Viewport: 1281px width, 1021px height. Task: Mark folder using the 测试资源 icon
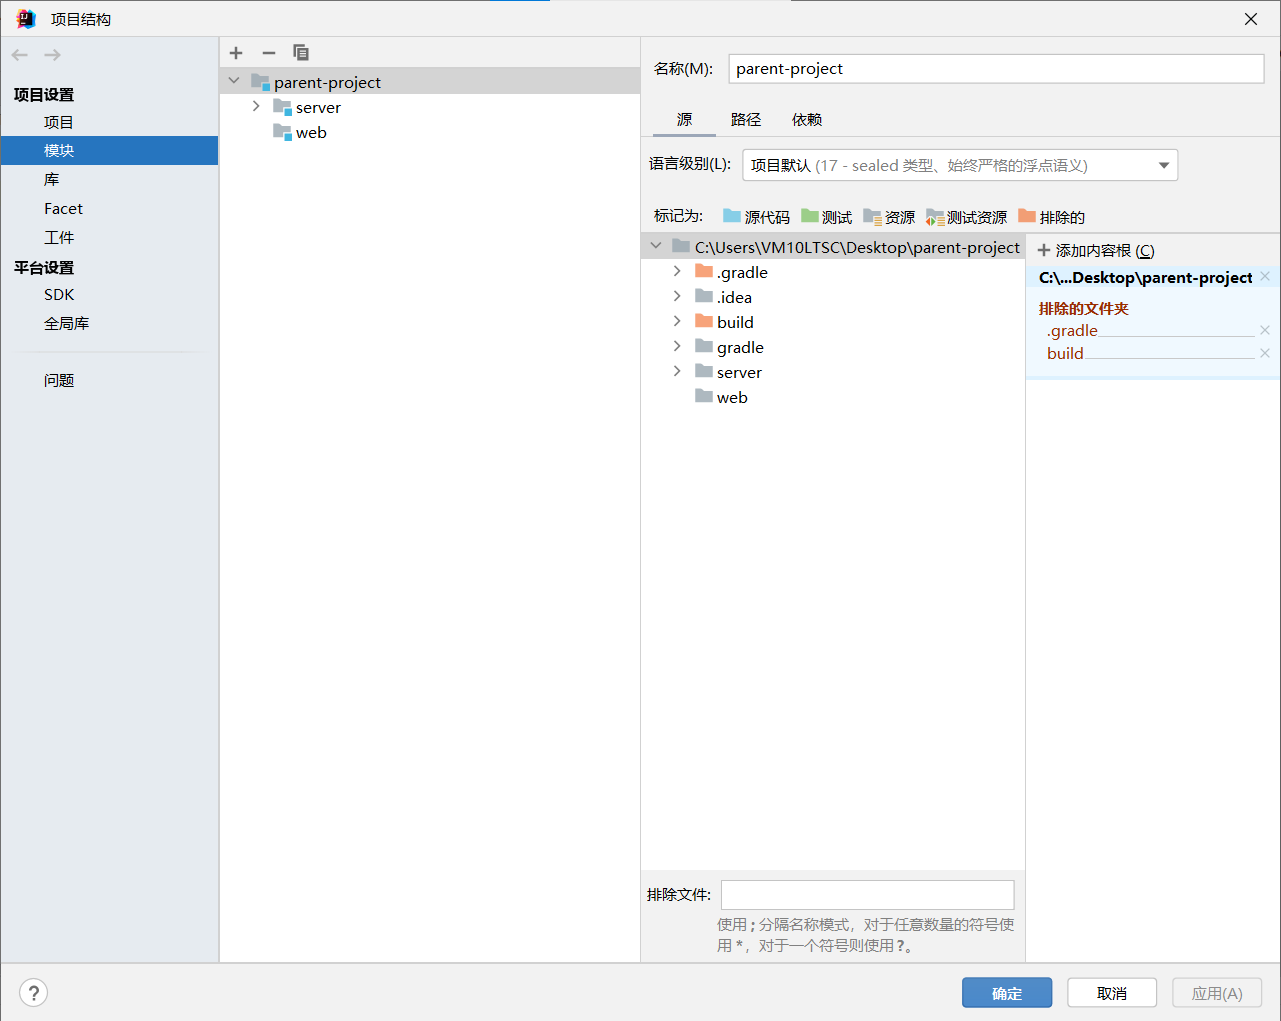coord(936,216)
